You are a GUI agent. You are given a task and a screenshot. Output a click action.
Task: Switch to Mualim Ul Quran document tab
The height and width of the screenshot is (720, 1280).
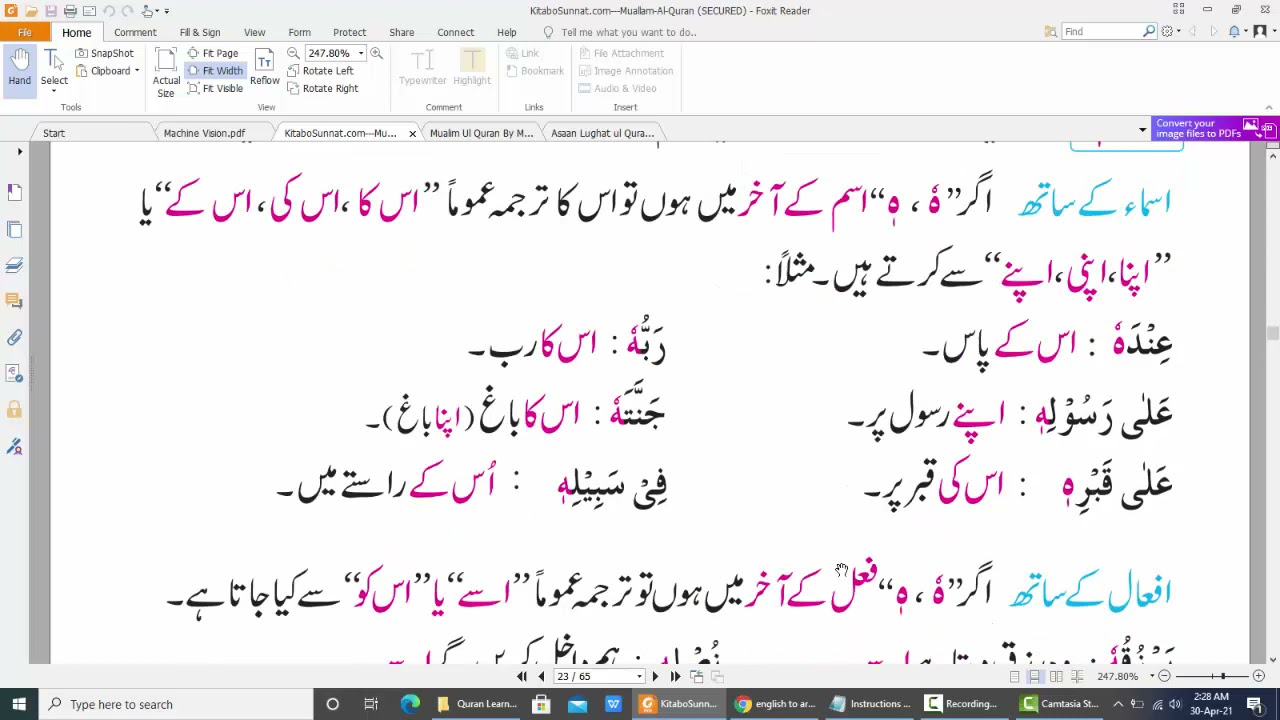coord(481,133)
